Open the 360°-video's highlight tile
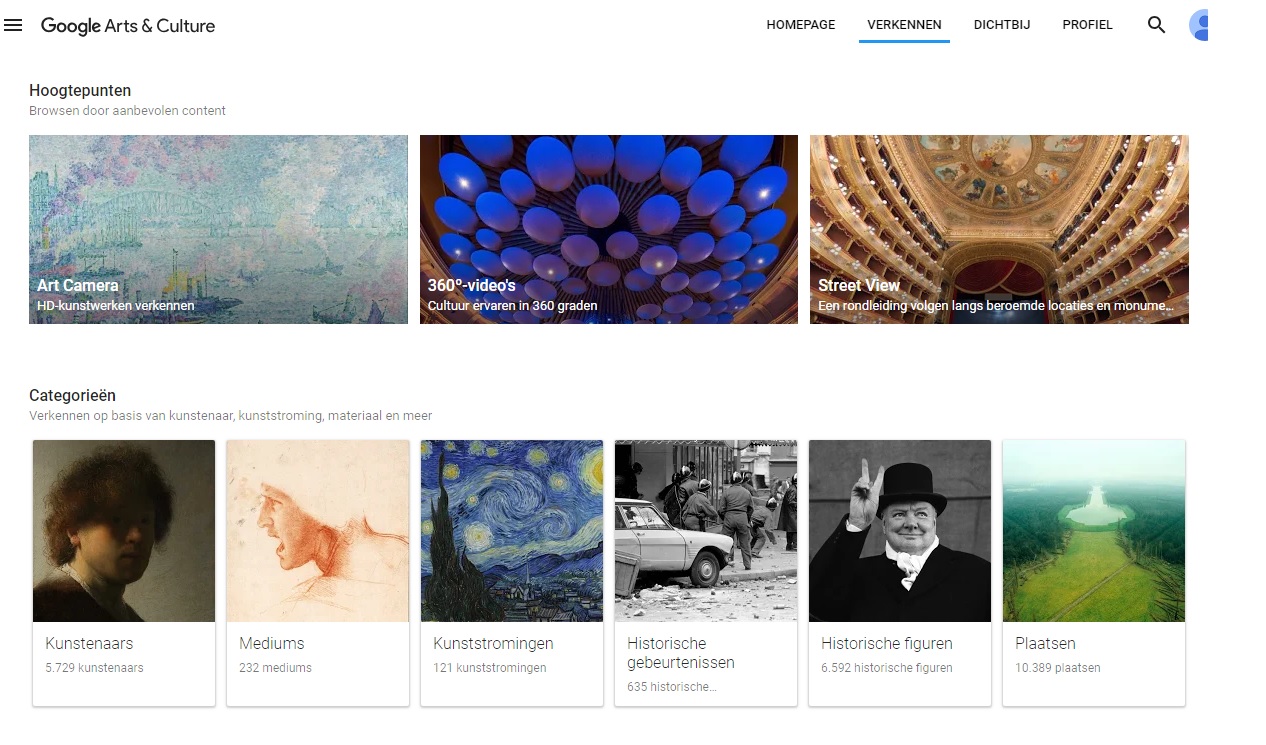1266x745 pixels. pyautogui.click(x=609, y=229)
